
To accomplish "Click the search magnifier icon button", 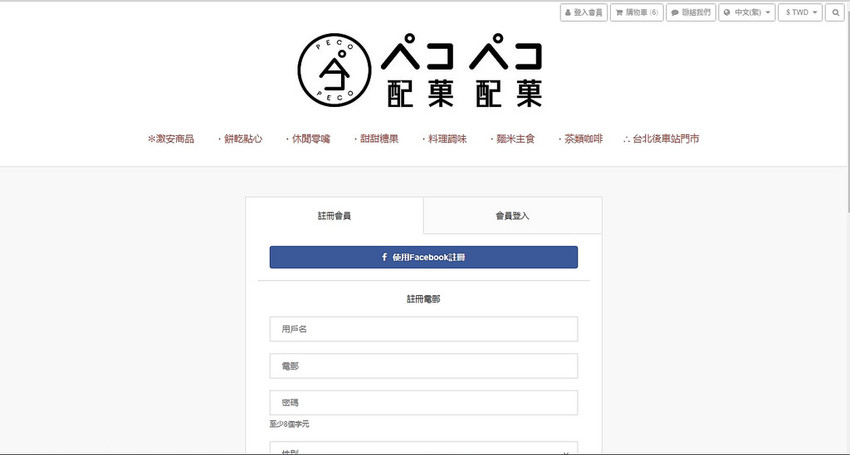I will [835, 12].
